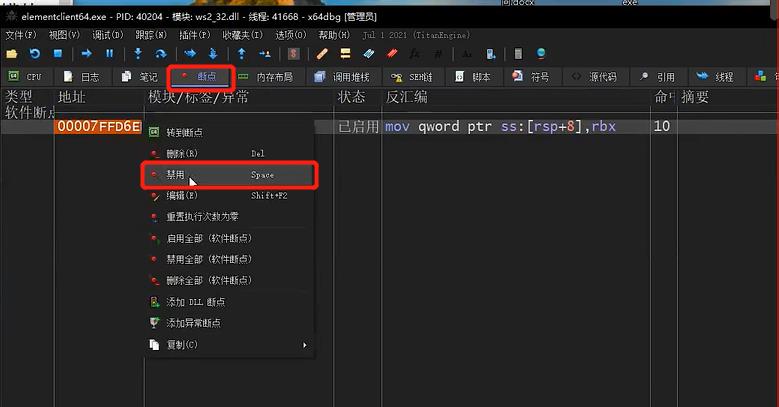Switch to the 内存布局 tab
Screen dimensions: 779x407
pos(265,77)
